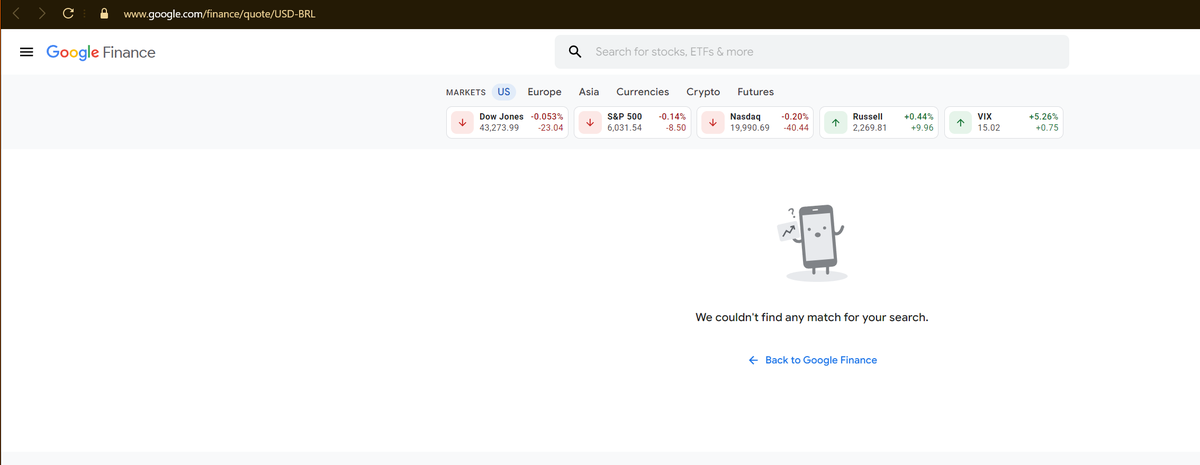The height and width of the screenshot is (465, 1200).
Task: Switch to the Asia markets tab
Action: click(589, 92)
